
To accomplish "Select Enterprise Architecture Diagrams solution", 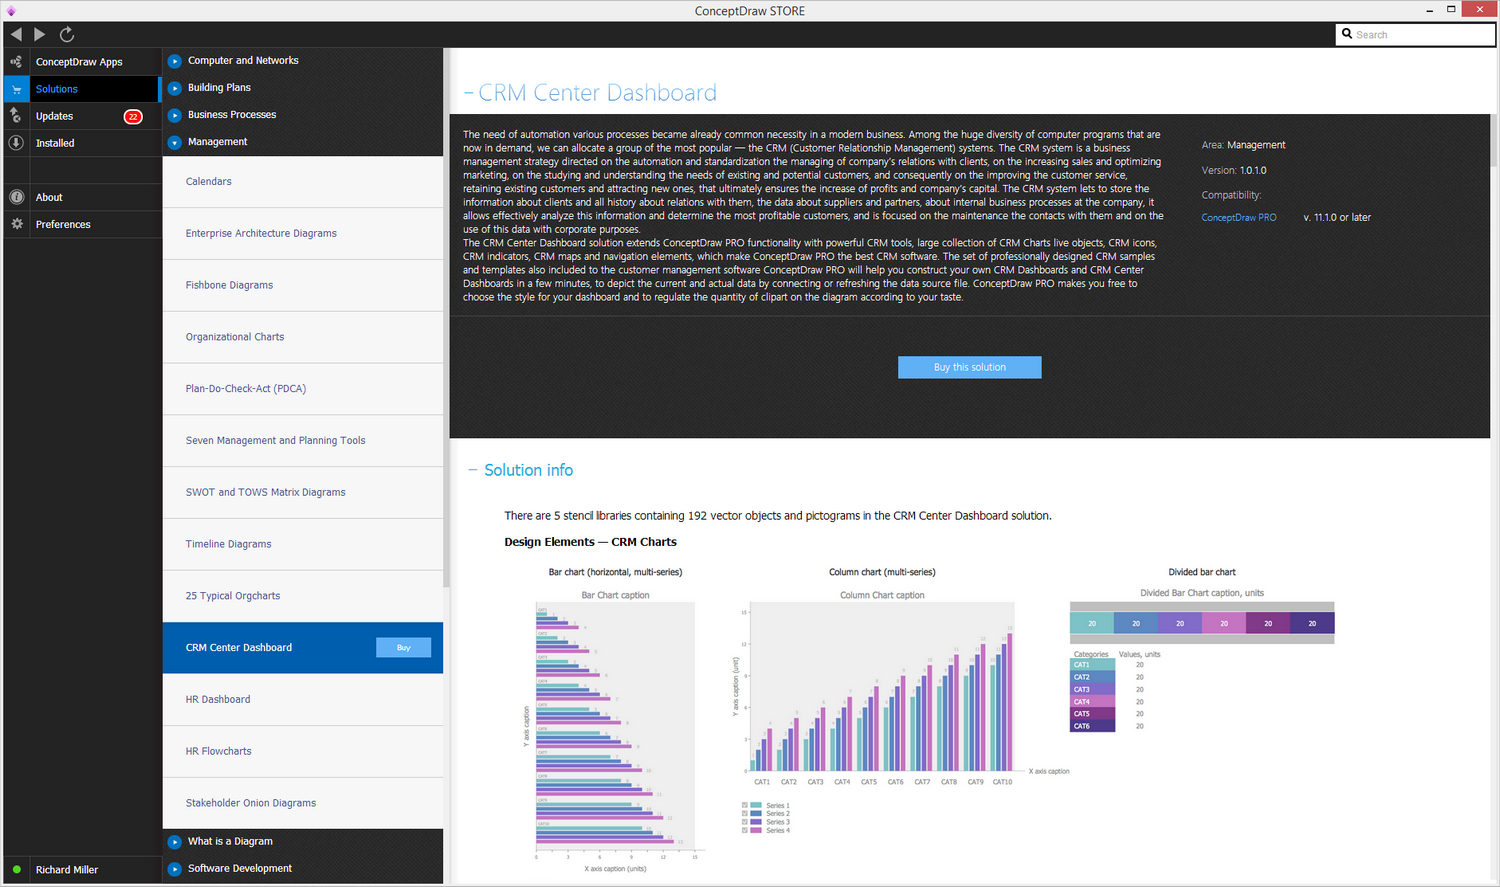I will click(303, 234).
